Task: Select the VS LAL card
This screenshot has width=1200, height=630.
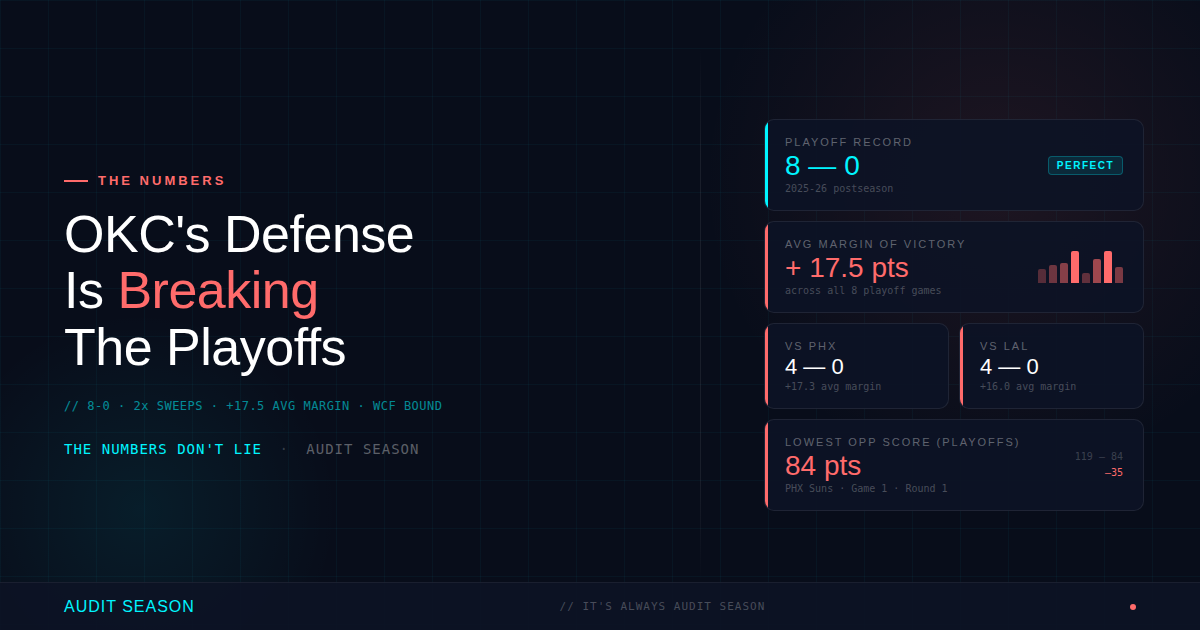Action: [x=1051, y=366]
